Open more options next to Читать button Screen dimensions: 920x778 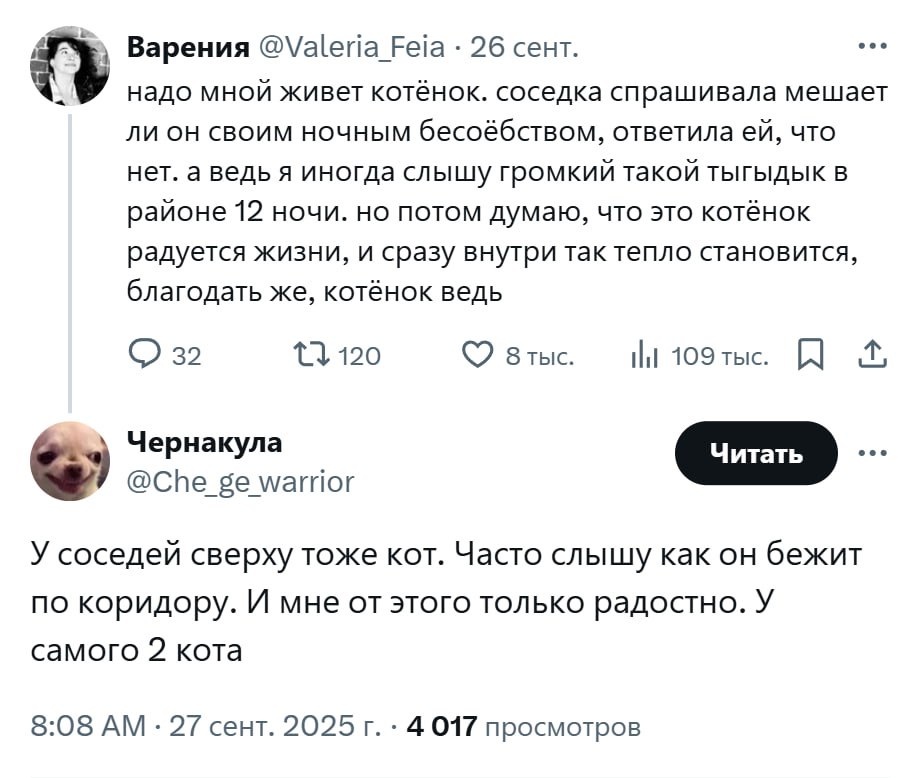click(x=872, y=453)
